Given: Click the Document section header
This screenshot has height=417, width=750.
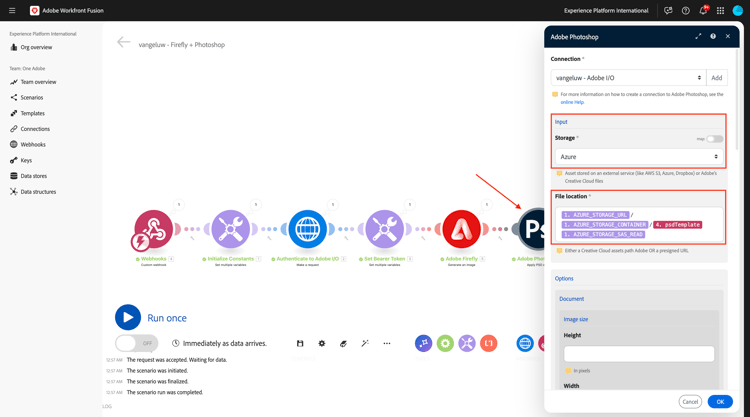Looking at the screenshot, I should pos(572,299).
